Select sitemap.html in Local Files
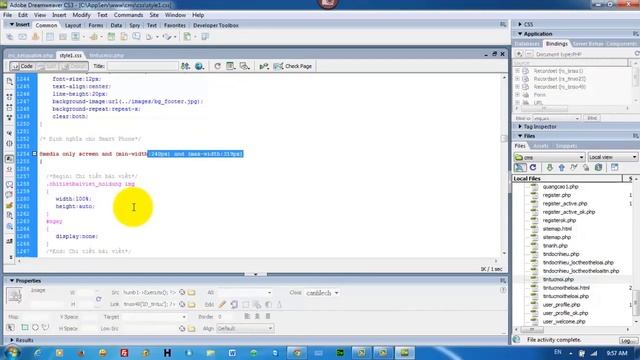 (x=557, y=229)
